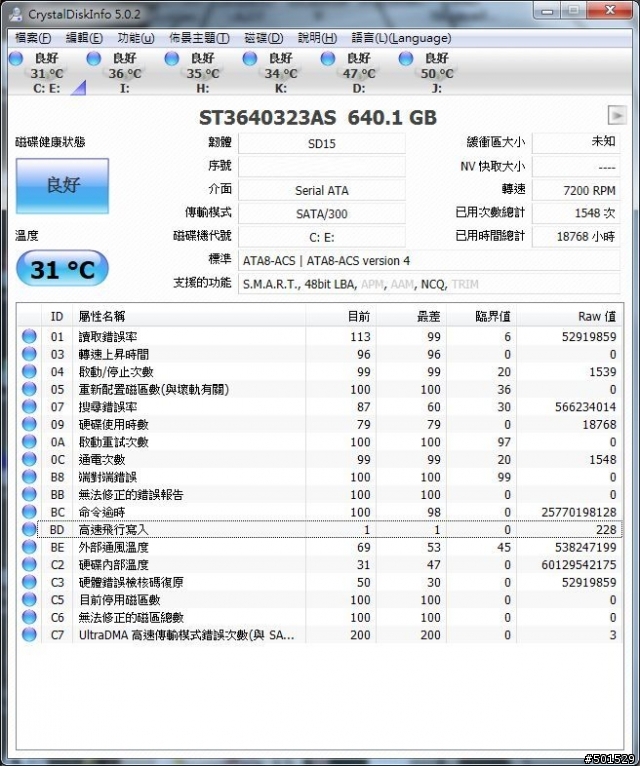Select the 重新配置磁區數 row
640x767 pixels.
pyautogui.click(x=320, y=389)
